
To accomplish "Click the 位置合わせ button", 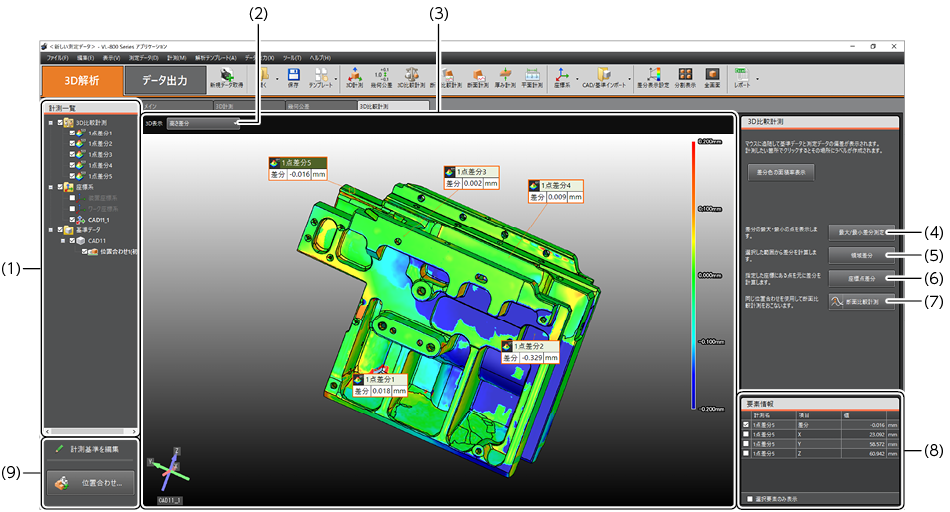I will coord(90,482).
